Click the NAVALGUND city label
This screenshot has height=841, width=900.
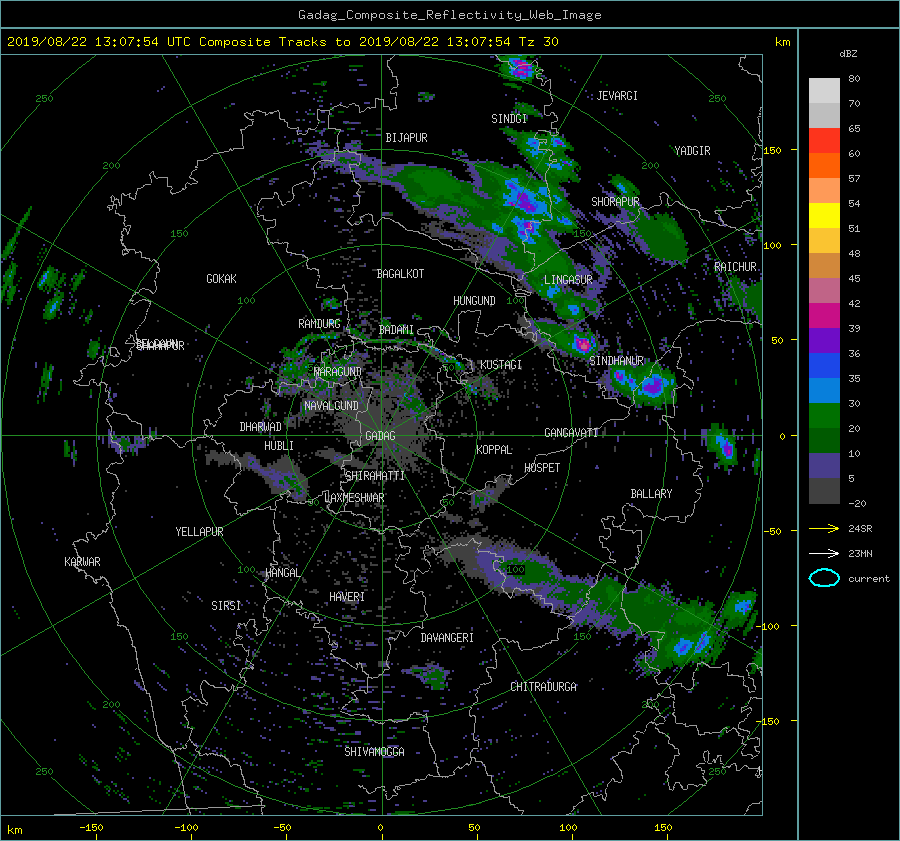pos(331,406)
